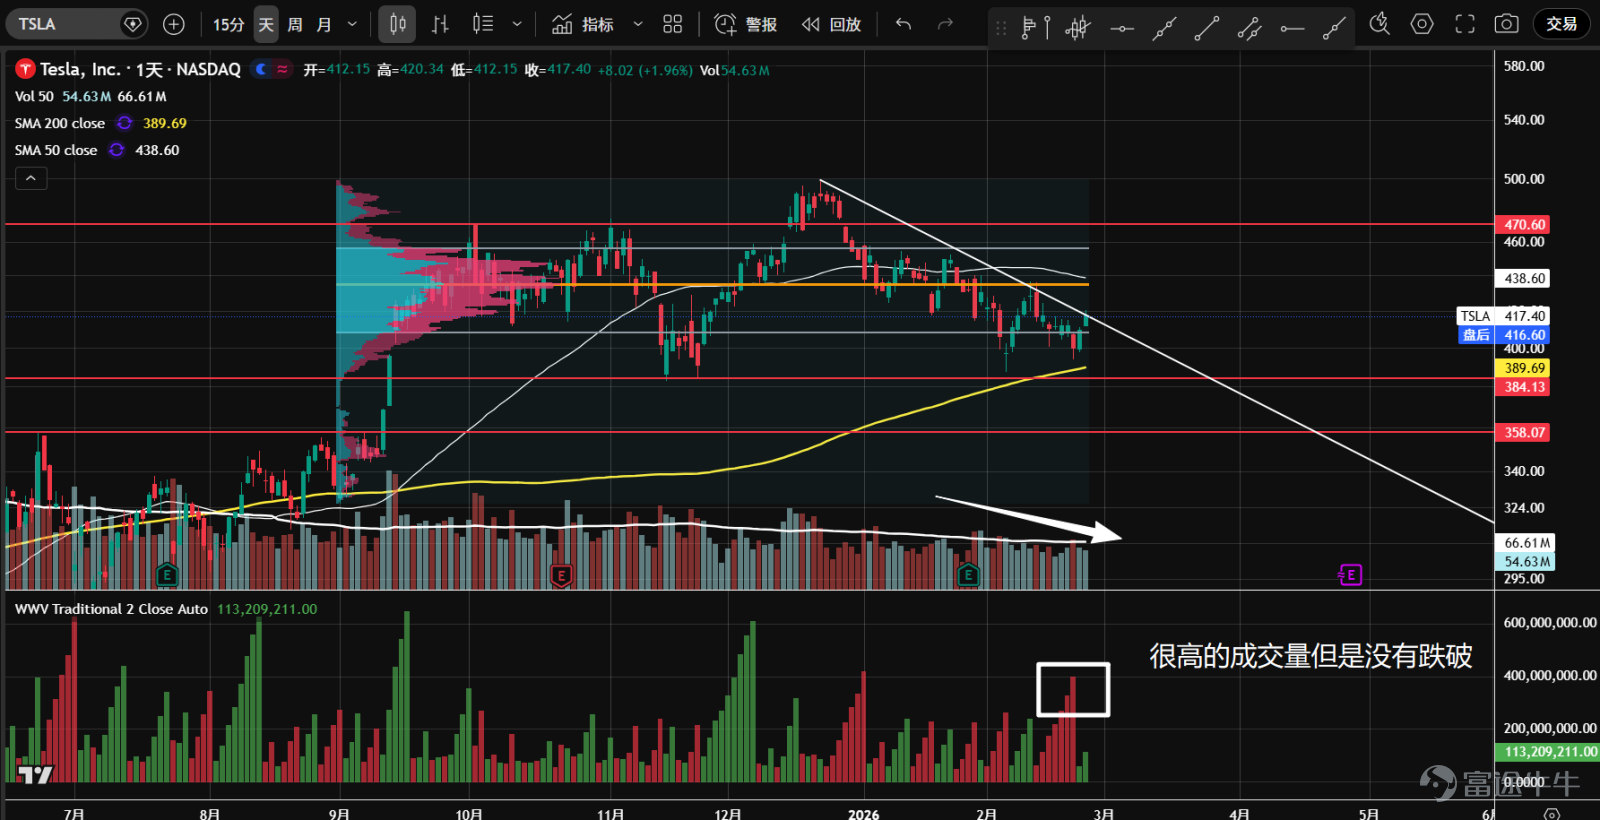Select the 天 daily timeframe
Image resolution: width=1600 pixels, height=820 pixels.
pos(266,24)
